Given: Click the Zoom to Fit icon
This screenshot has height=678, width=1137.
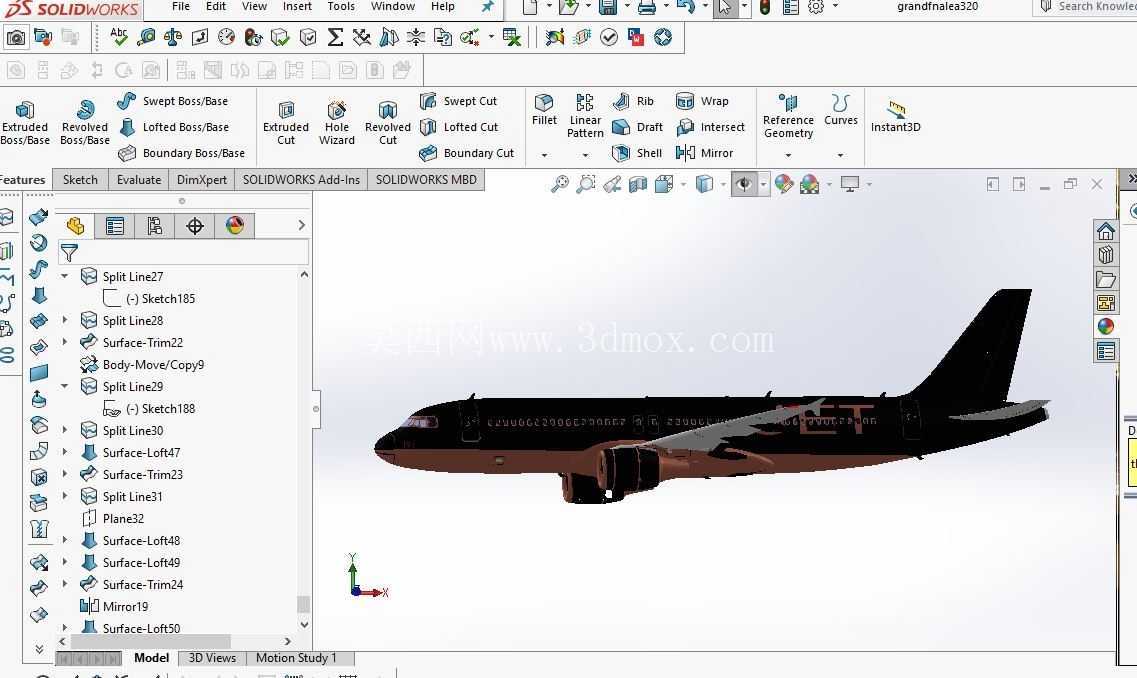Looking at the screenshot, I should pos(559,184).
